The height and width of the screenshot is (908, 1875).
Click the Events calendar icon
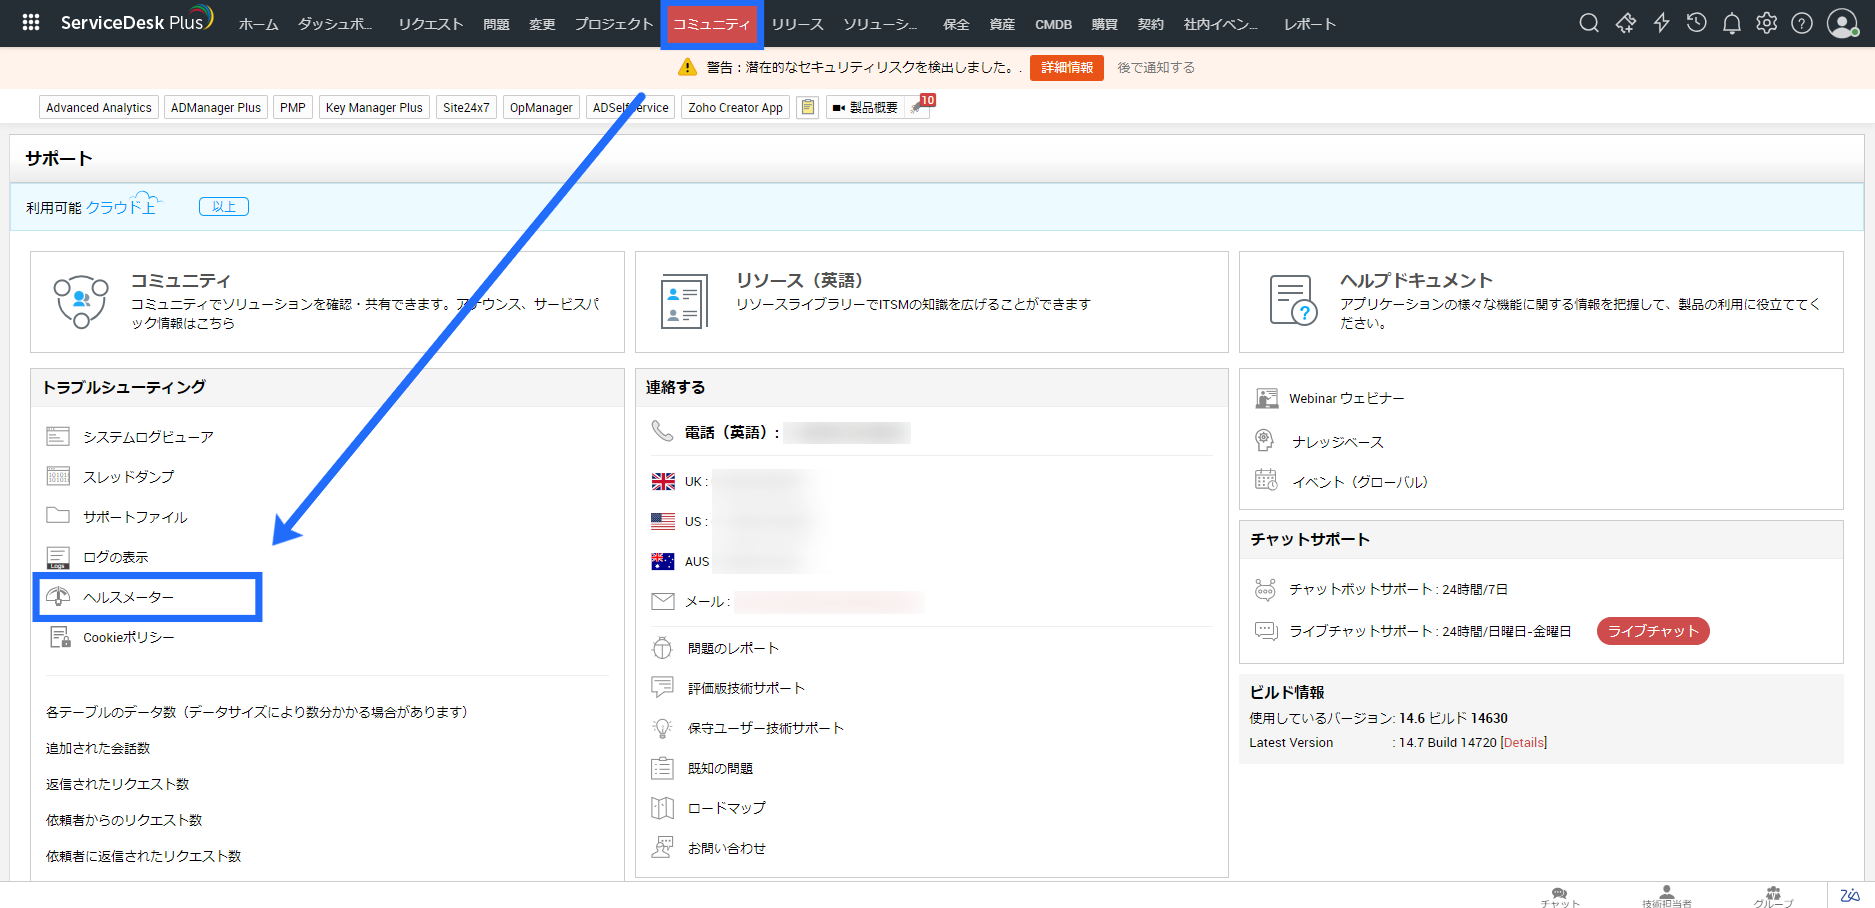pyautogui.click(x=1266, y=480)
